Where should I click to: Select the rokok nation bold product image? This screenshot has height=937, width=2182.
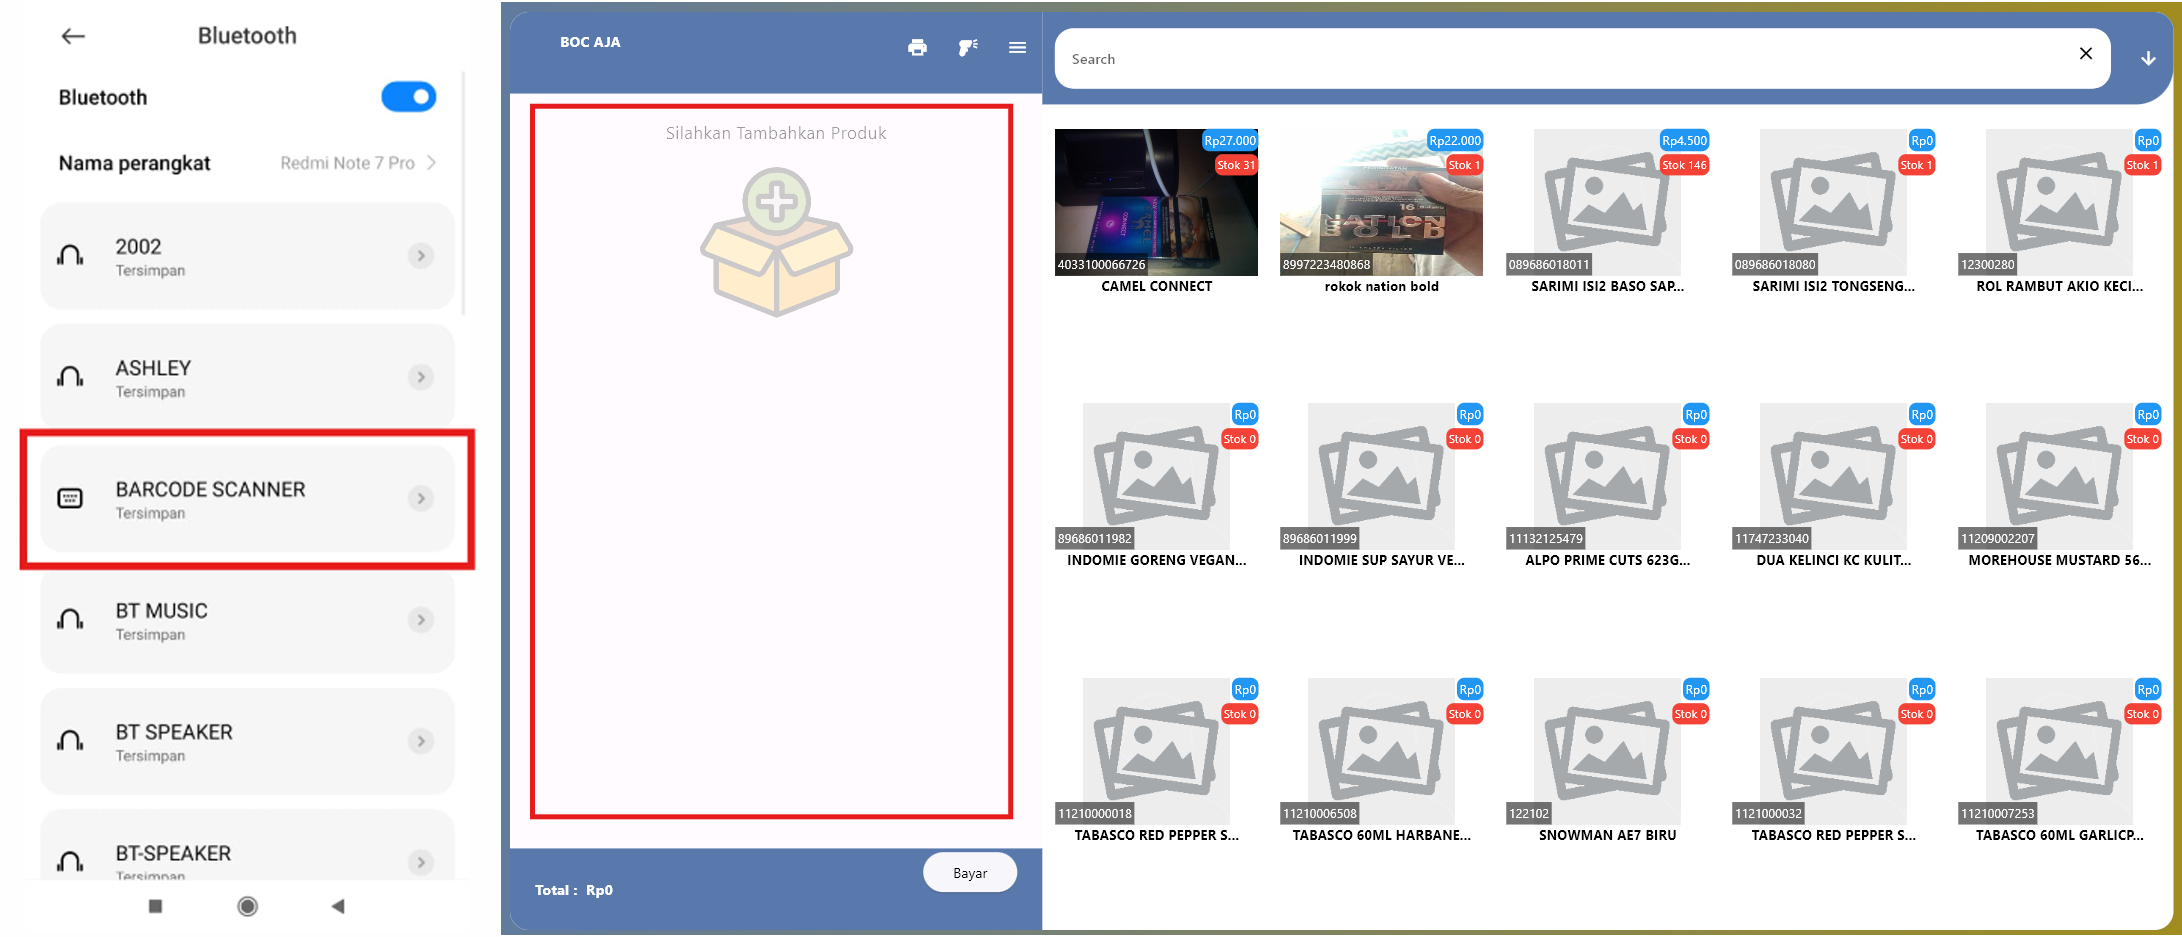point(1381,202)
